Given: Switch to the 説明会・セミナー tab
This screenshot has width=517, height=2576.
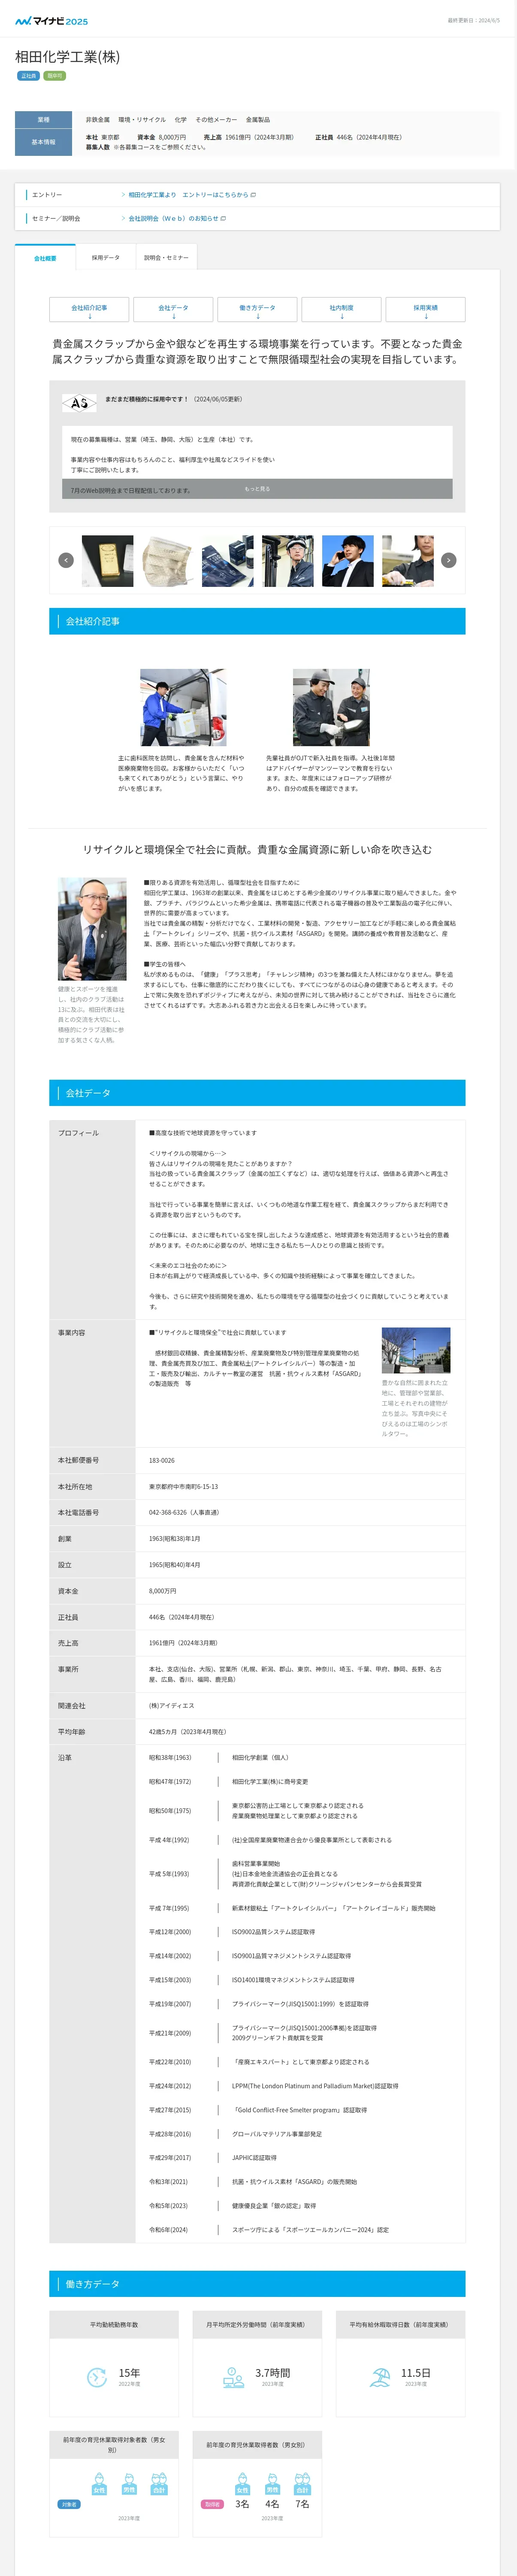Looking at the screenshot, I should pyautogui.click(x=166, y=258).
